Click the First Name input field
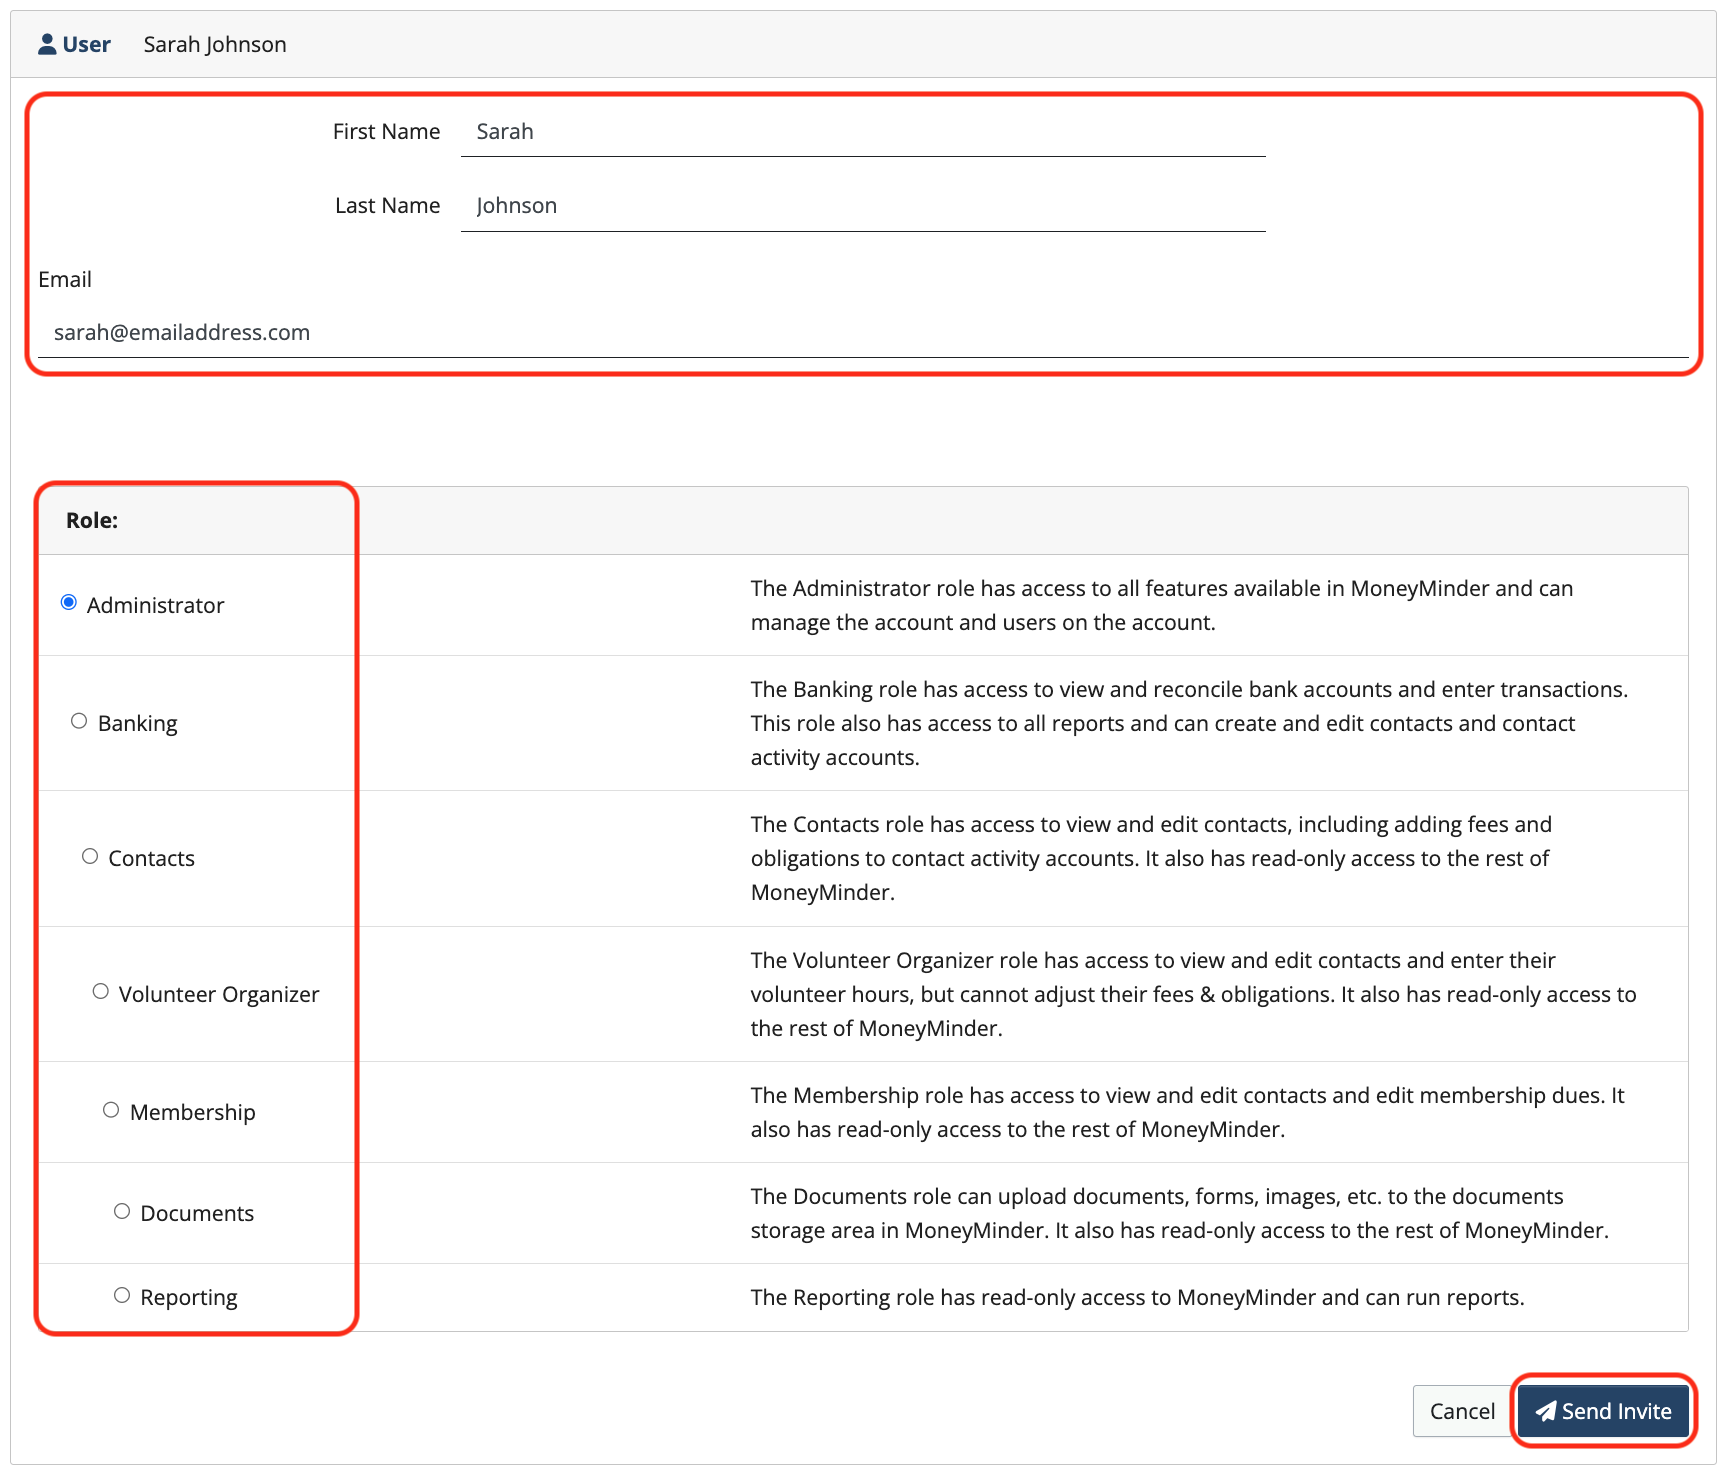The width and height of the screenshot is (1728, 1474). coord(863,132)
